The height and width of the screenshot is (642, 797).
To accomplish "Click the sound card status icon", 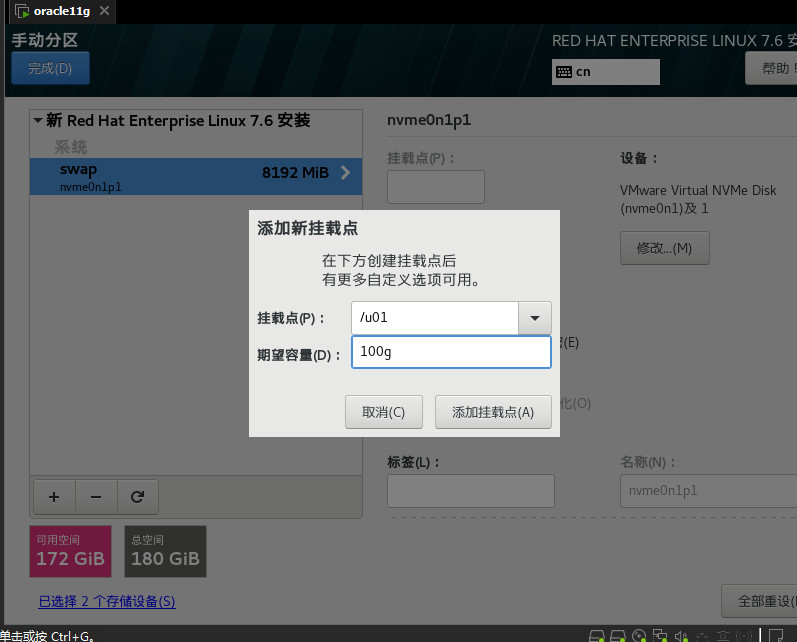I will pos(681,635).
